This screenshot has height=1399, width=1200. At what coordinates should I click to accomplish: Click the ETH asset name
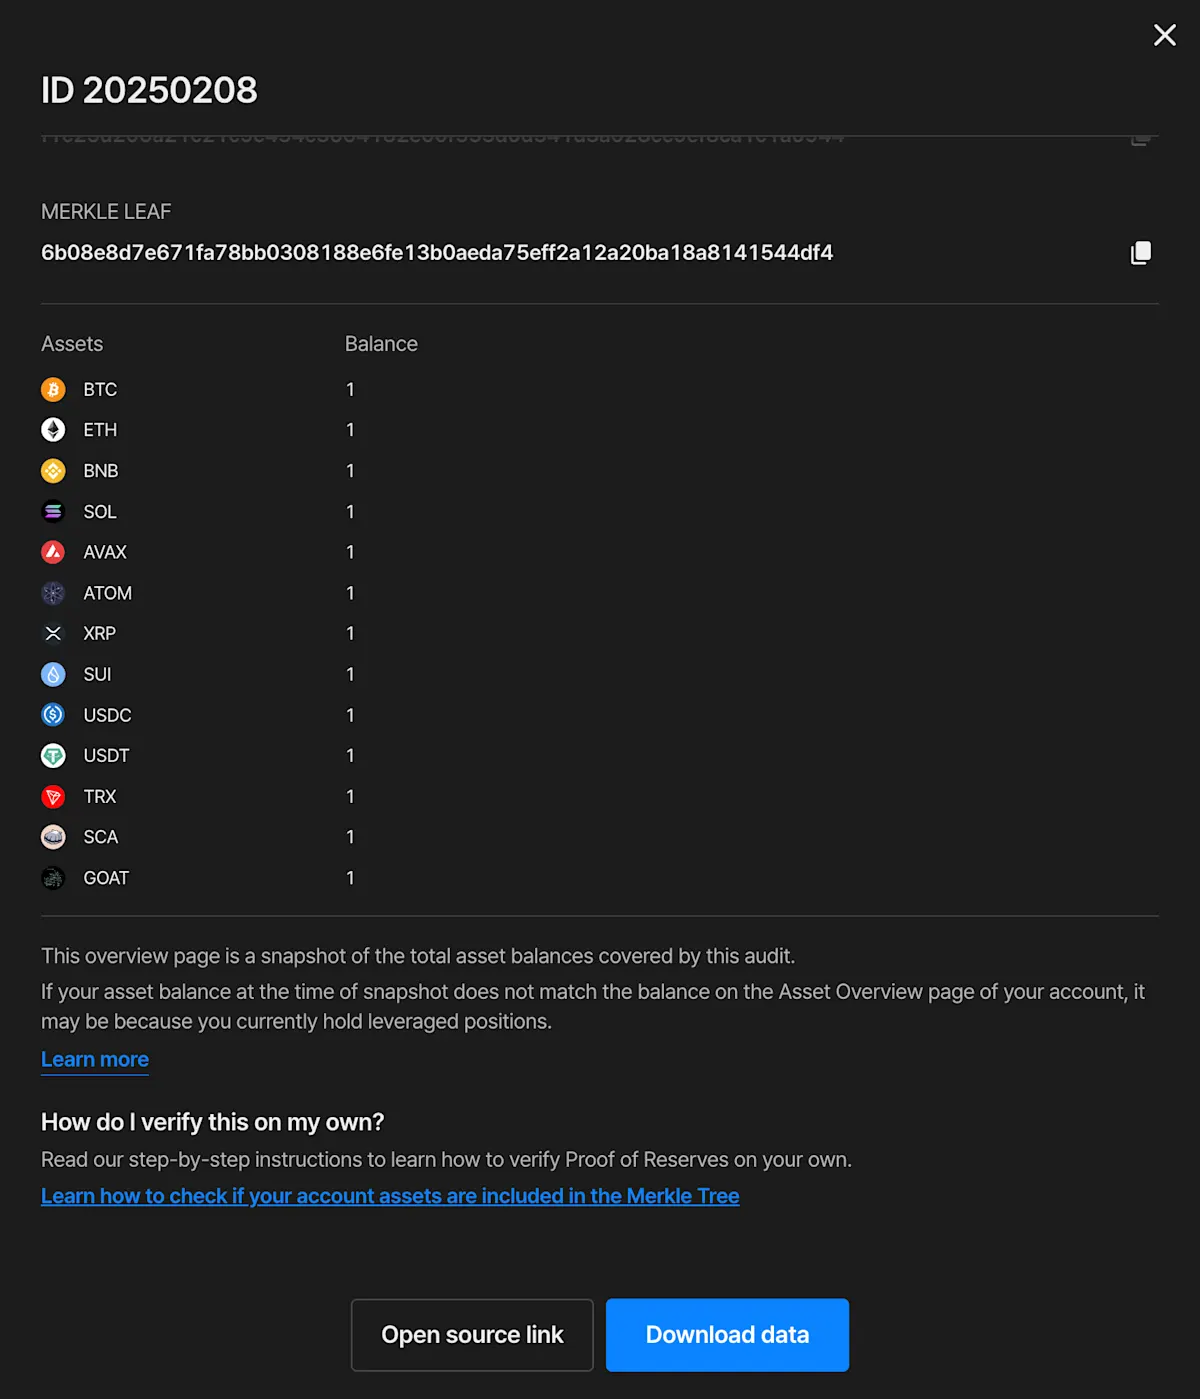coord(100,430)
